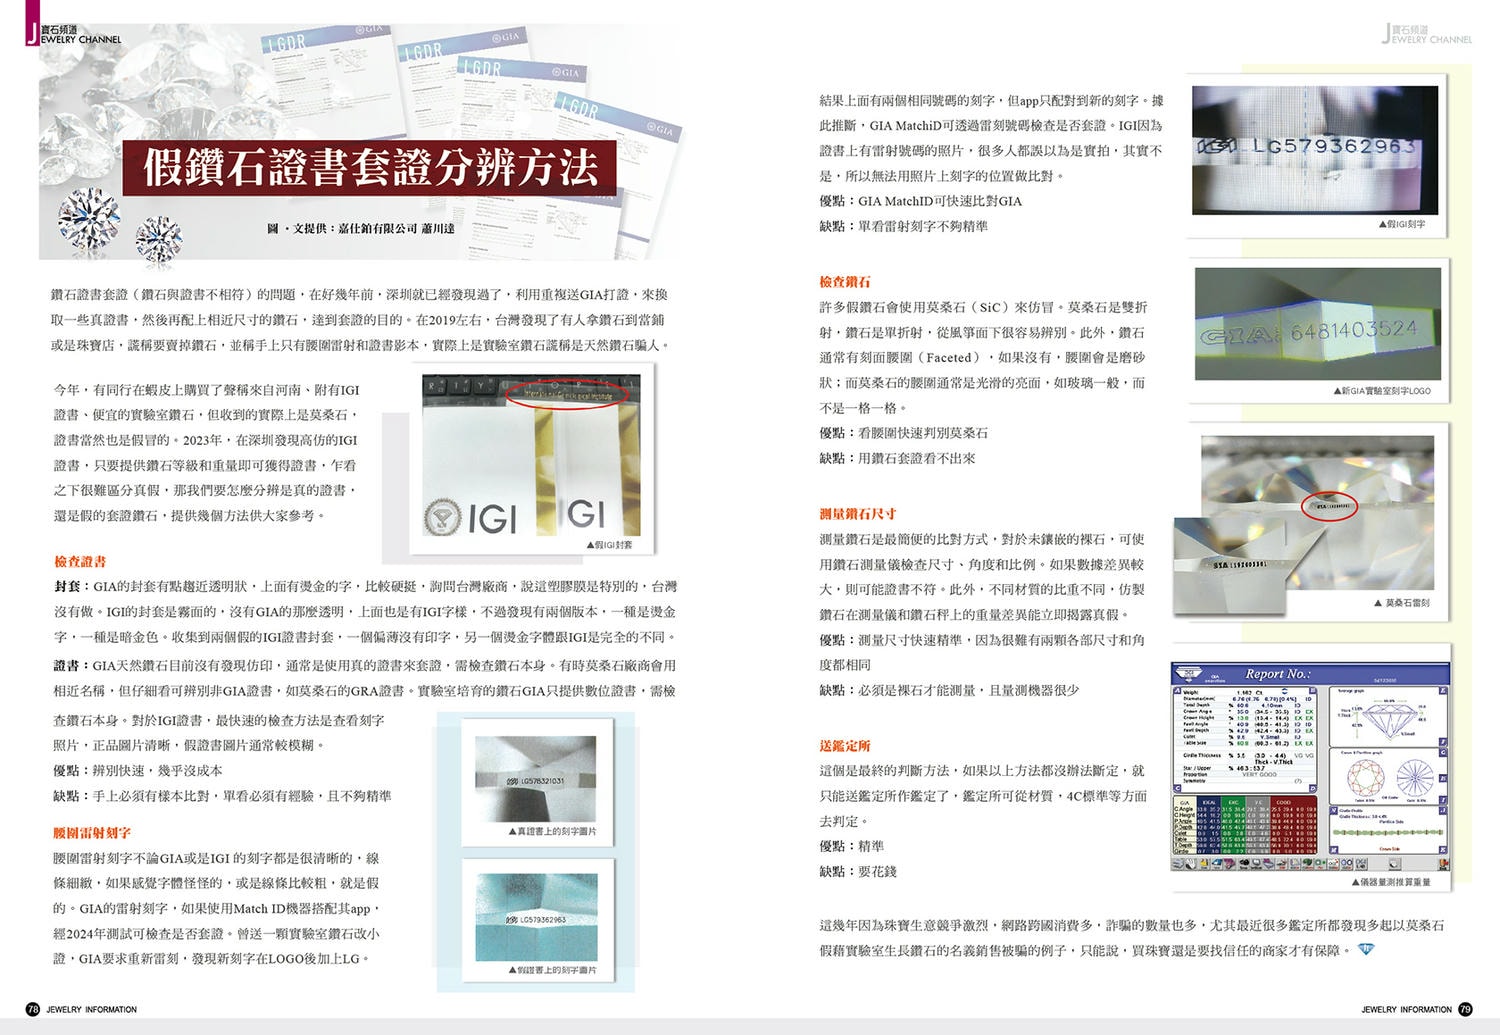This screenshot has width=1500, height=1035.
Task: Click the line 缺點：用鑽石套證看不出來
Action: click(x=897, y=458)
